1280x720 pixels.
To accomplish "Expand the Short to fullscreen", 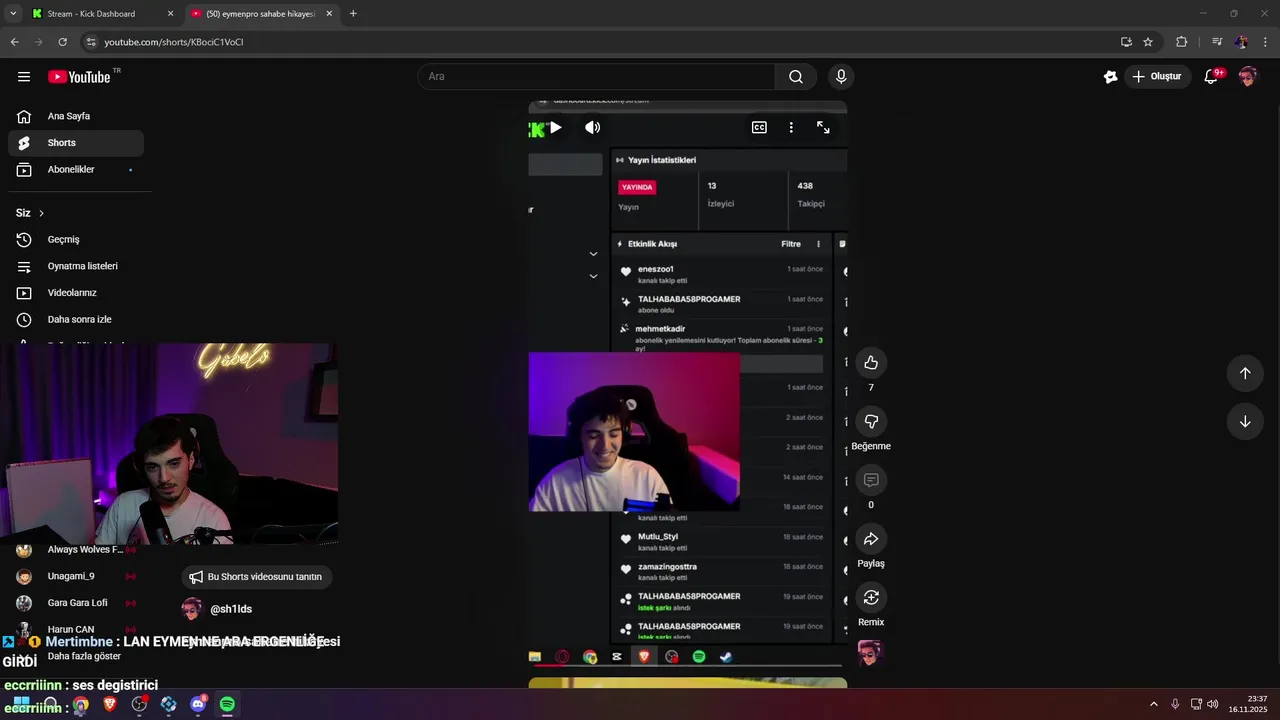I will pos(823,127).
